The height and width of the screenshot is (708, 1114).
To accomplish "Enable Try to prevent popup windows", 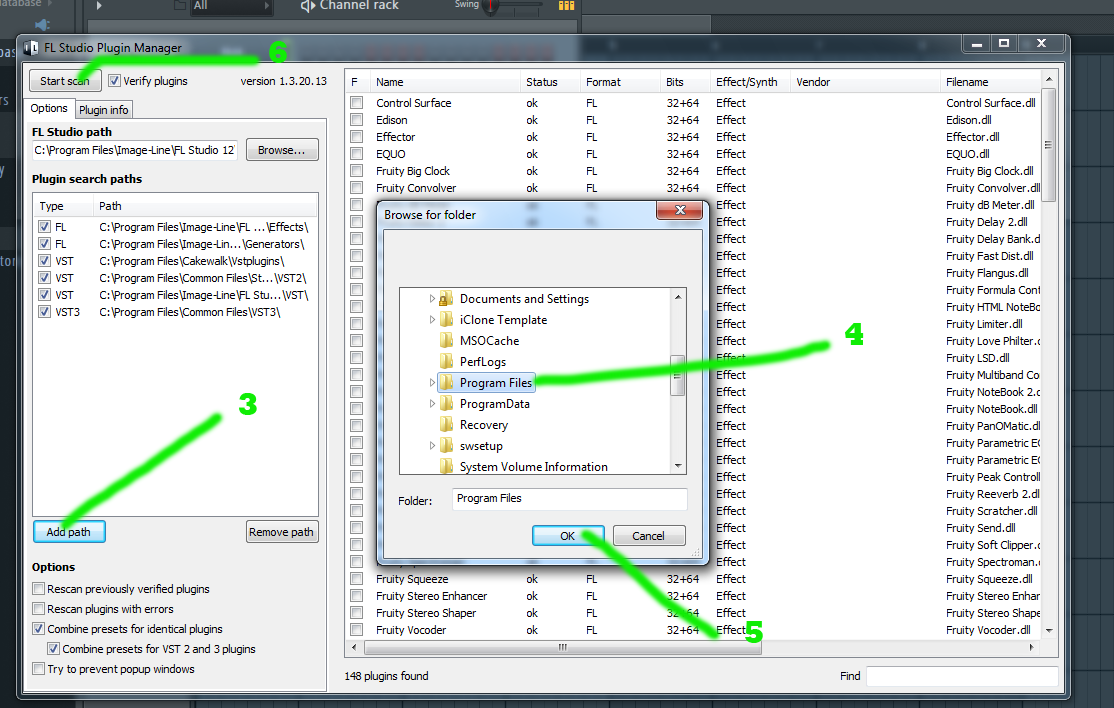I will tap(38, 669).
